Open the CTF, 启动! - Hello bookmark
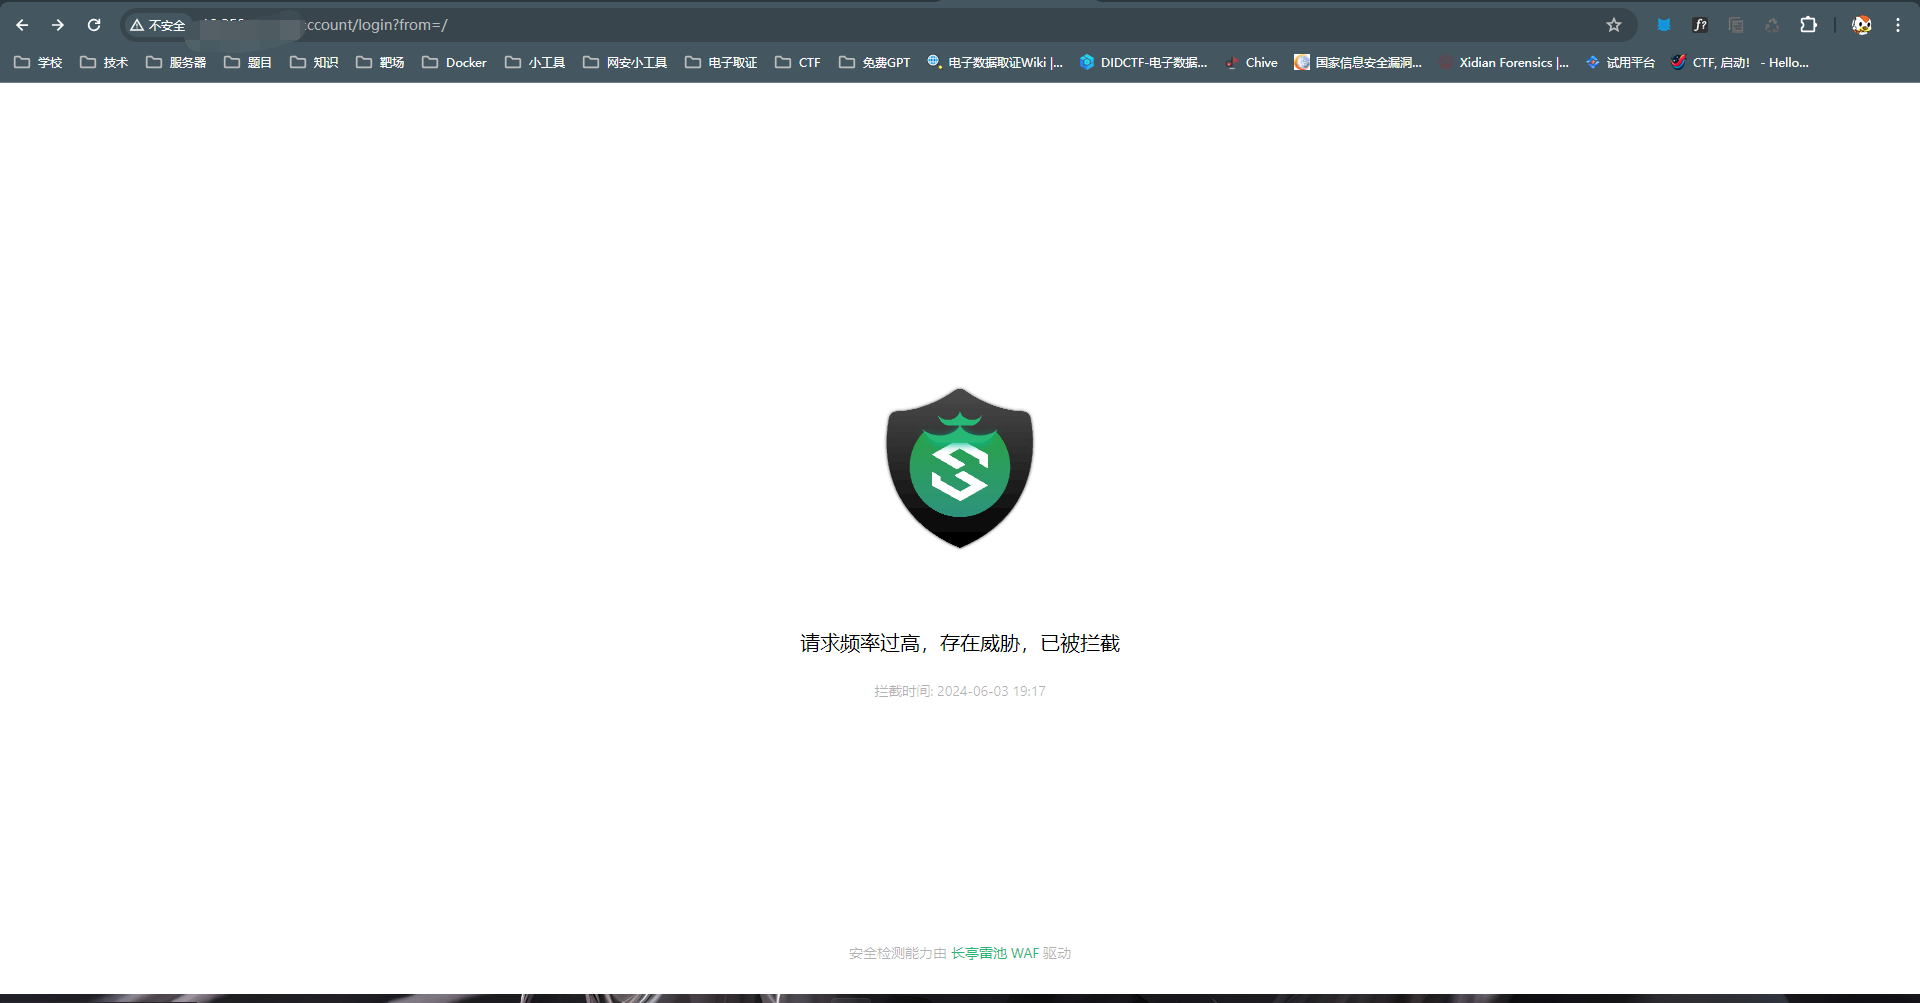This screenshot has height=1003, width=1920. click(1740, 62)
